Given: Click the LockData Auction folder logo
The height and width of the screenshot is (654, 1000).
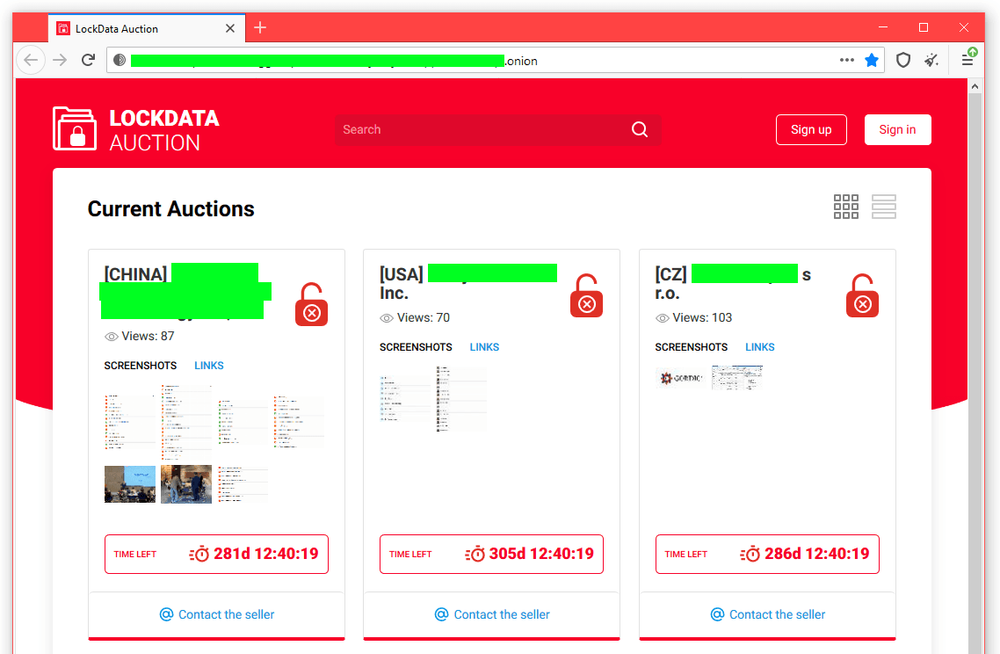Looking at the screenshot, I should tap(73, 129).
